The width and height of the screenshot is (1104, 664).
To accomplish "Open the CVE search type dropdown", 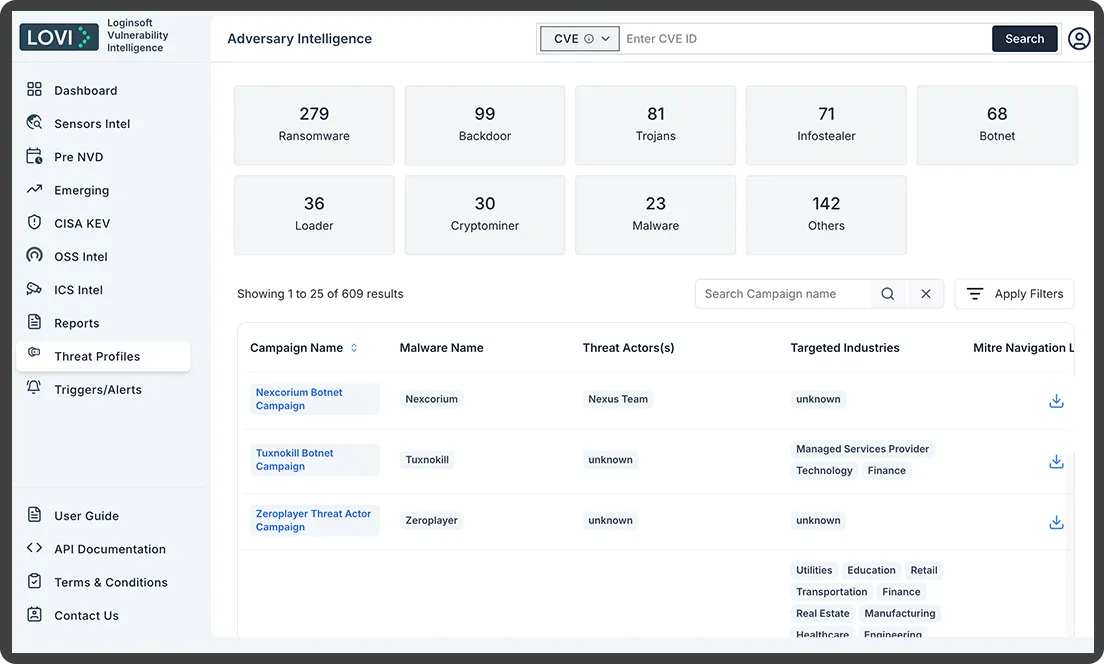I will coord(579,39).
